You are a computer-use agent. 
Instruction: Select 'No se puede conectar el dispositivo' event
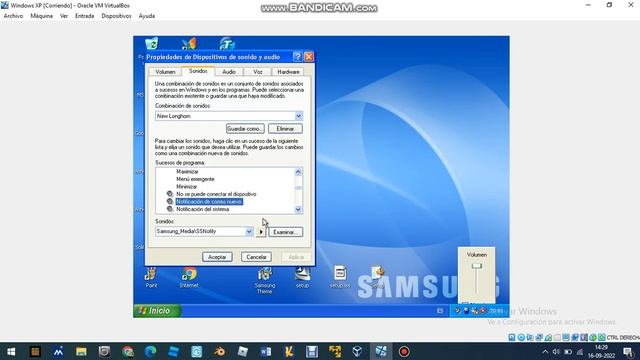216,194
